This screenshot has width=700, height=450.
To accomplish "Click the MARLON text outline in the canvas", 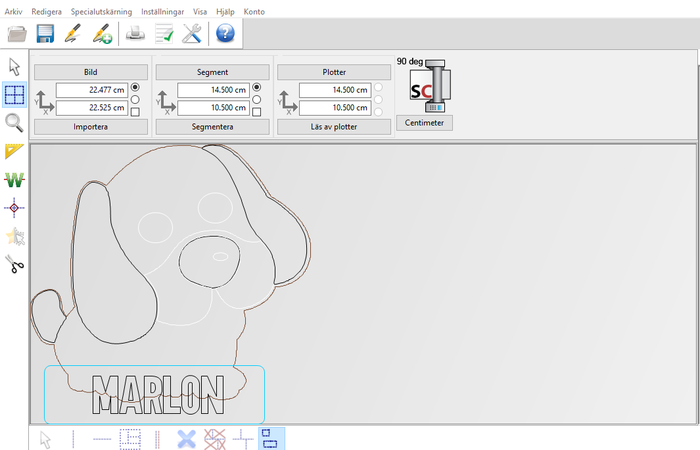I will (158, 395).
